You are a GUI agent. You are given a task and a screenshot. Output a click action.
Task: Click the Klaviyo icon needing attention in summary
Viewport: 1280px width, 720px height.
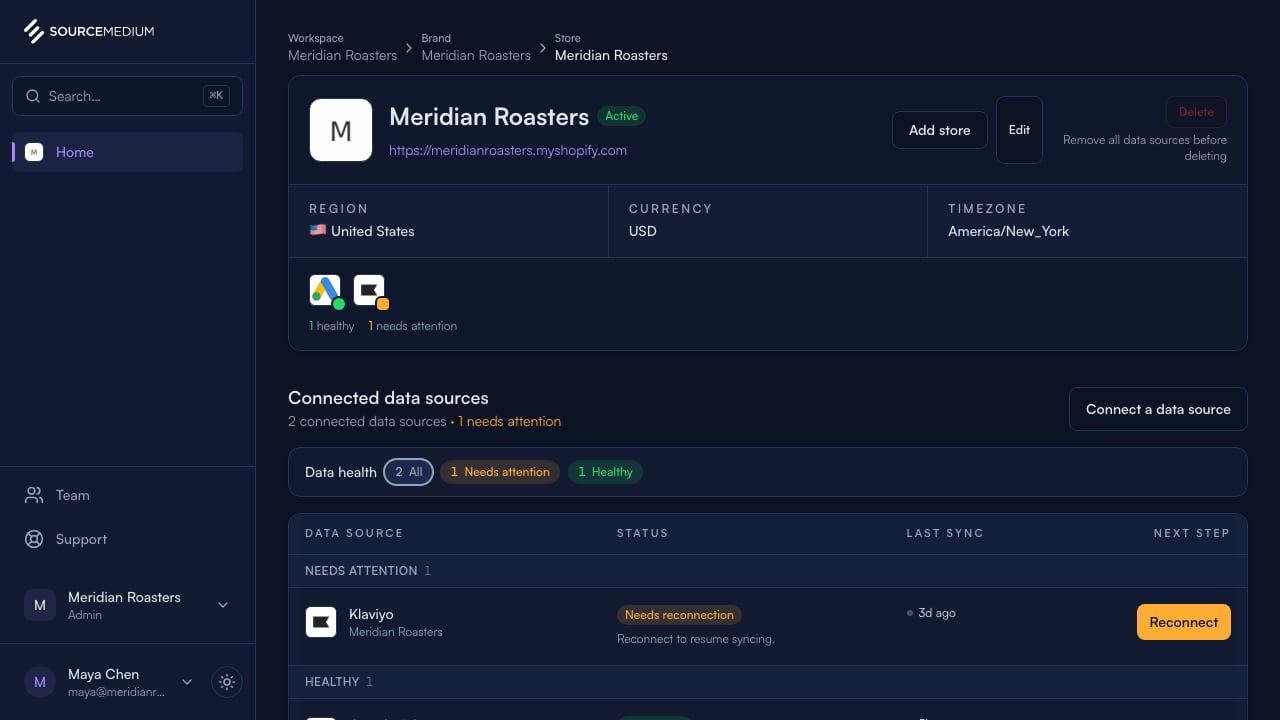369,290
